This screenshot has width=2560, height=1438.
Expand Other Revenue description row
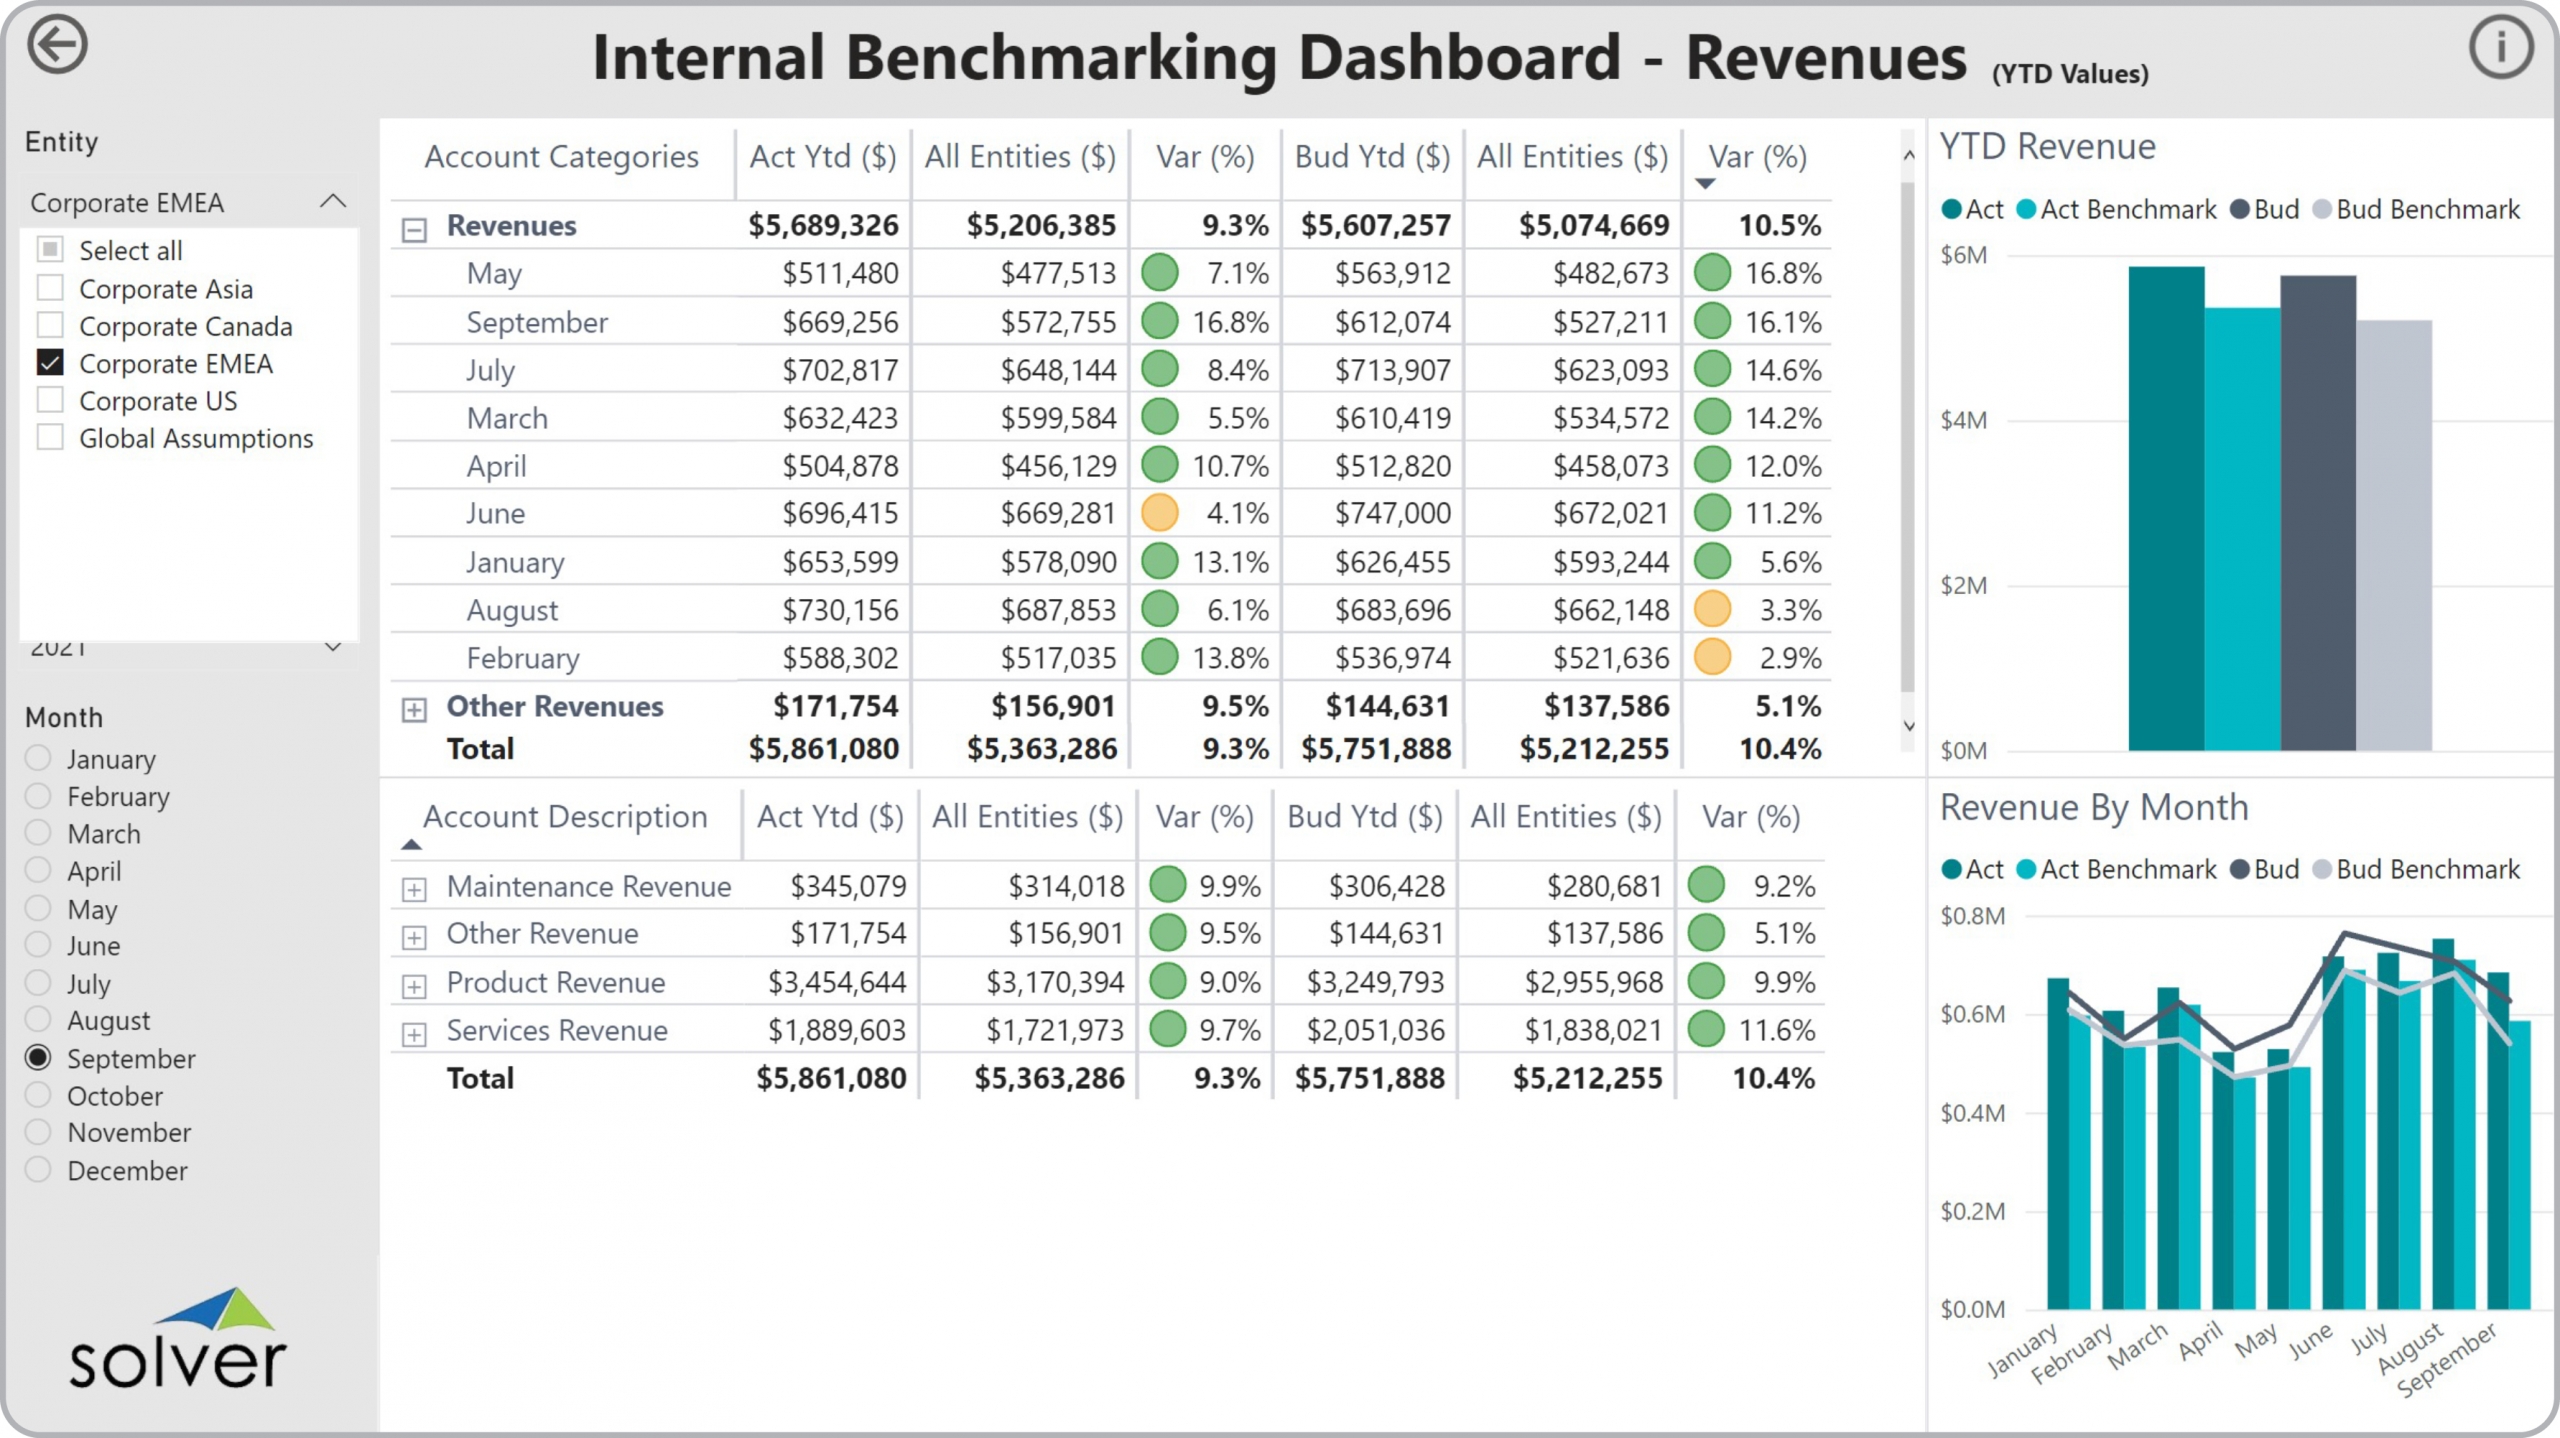414,937
